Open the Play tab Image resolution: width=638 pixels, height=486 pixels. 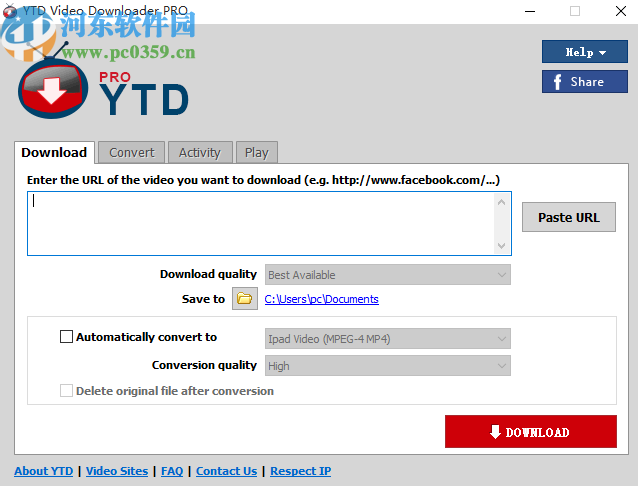coord(256,153)
